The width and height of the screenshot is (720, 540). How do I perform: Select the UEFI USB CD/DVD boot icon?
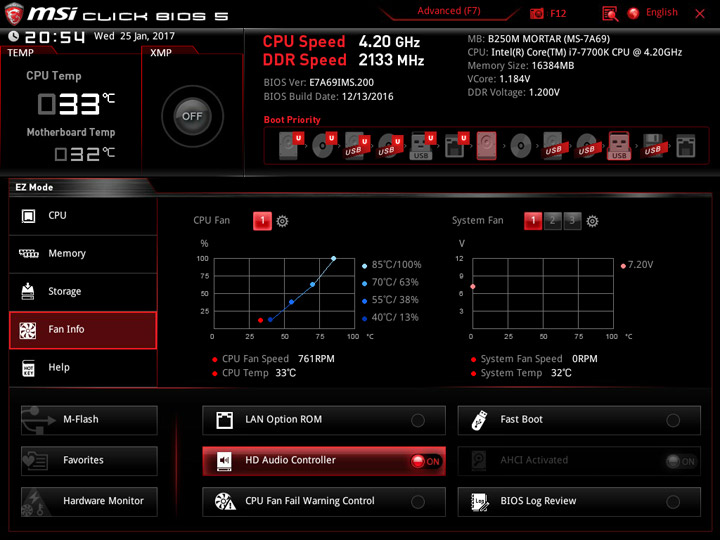point(390,146)
